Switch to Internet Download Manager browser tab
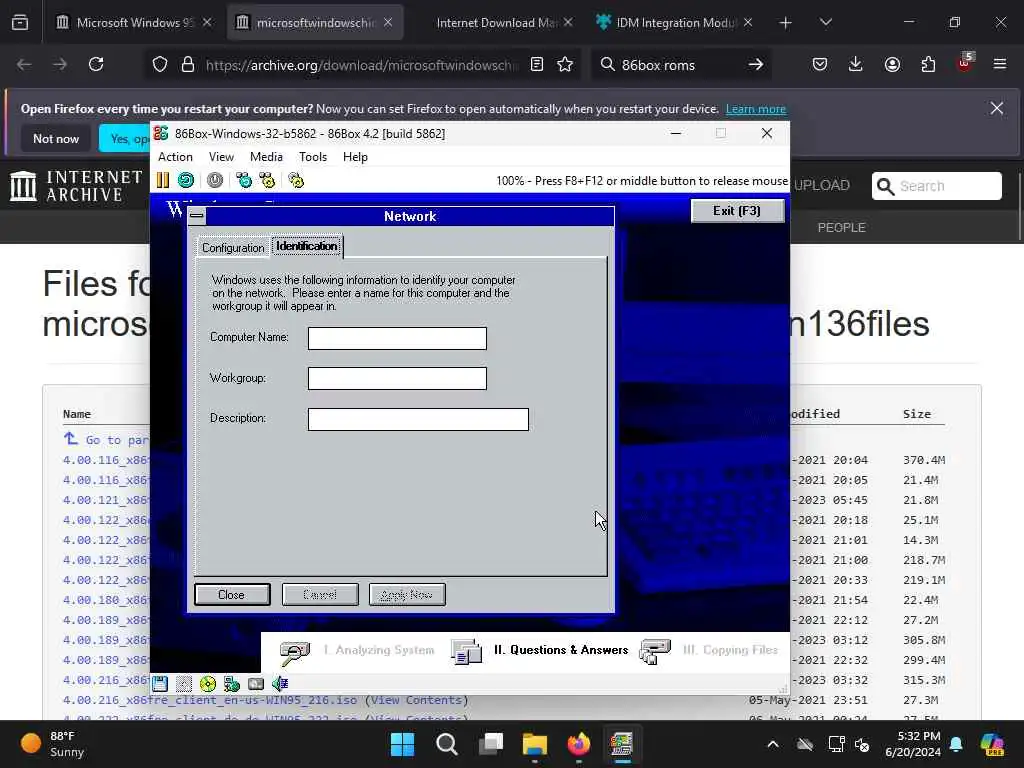This screenshot has height=768, width=1024. tap(496, 23)
